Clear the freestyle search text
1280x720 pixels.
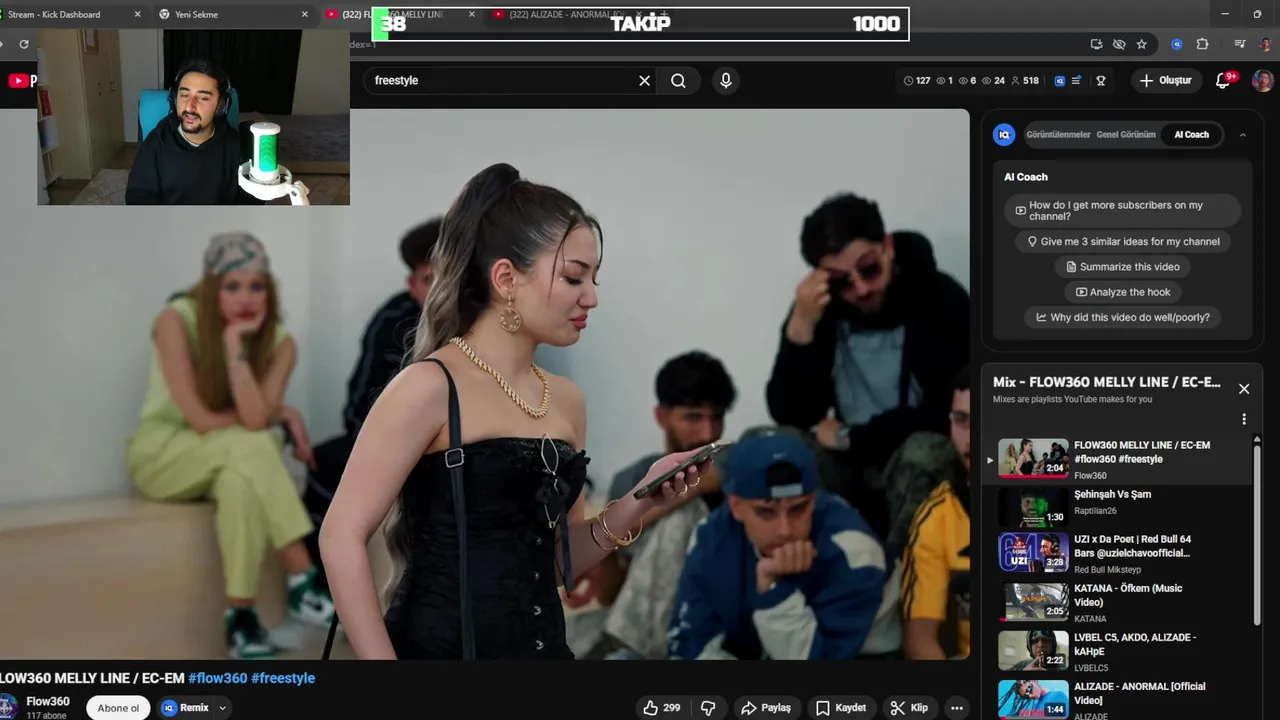tap(644, 81)
